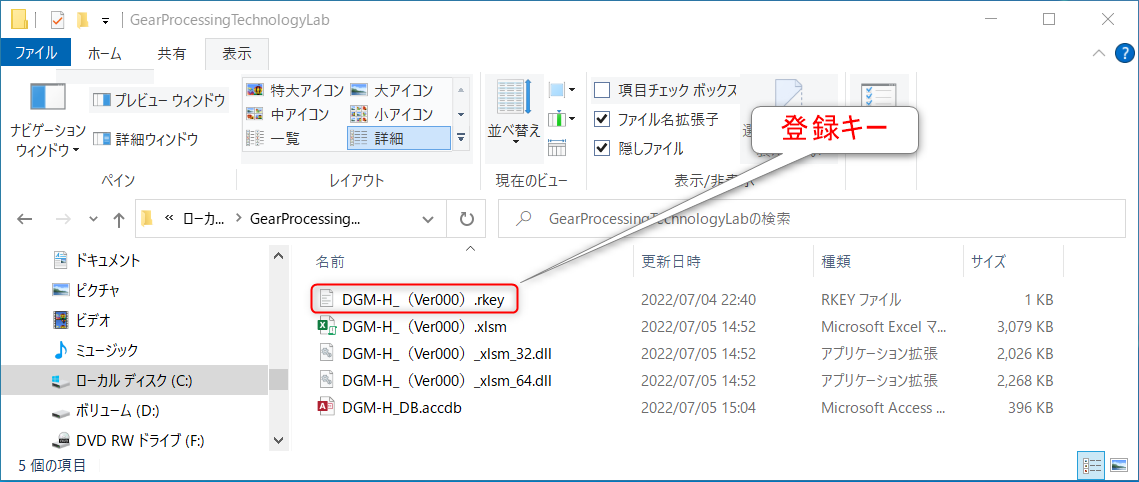Click the Excel icon of the xlsm file

[x=327, y=327]
